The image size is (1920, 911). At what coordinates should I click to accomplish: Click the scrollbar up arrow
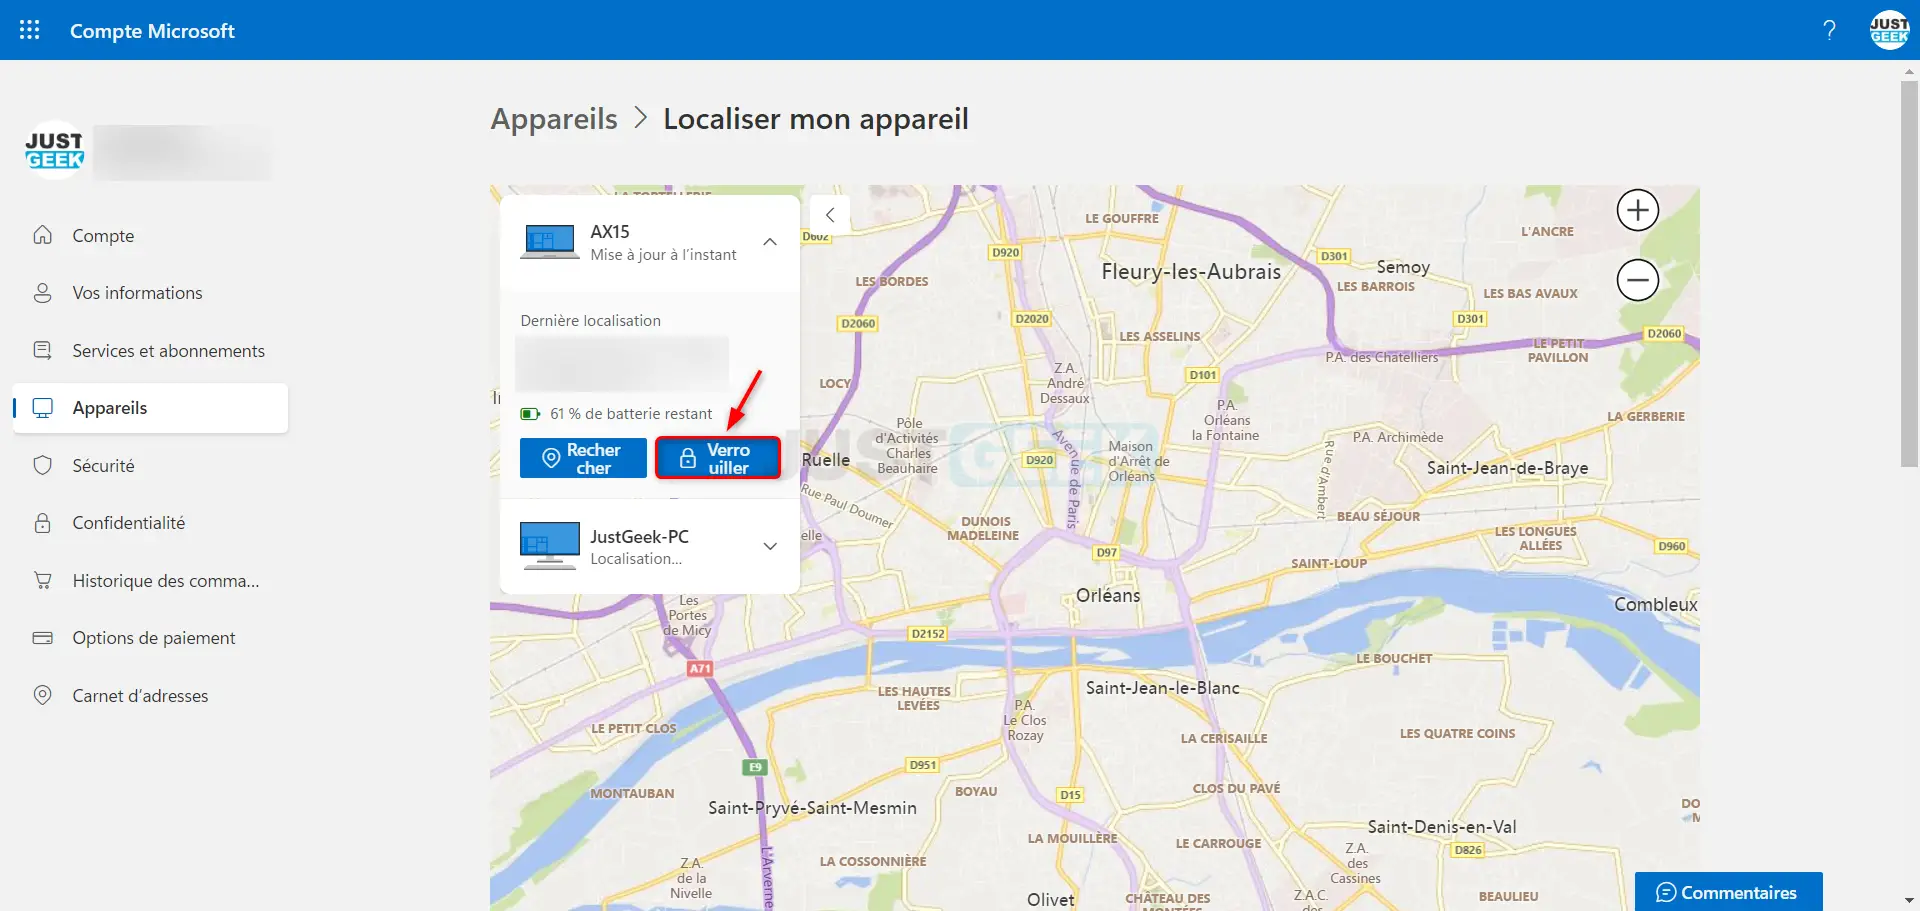(1909, 71)
